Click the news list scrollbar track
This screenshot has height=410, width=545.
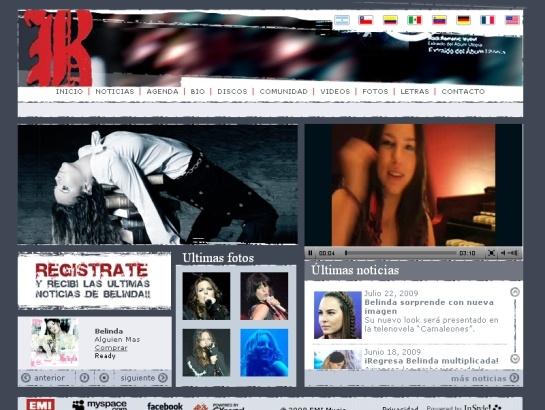[x=515, y=325]
